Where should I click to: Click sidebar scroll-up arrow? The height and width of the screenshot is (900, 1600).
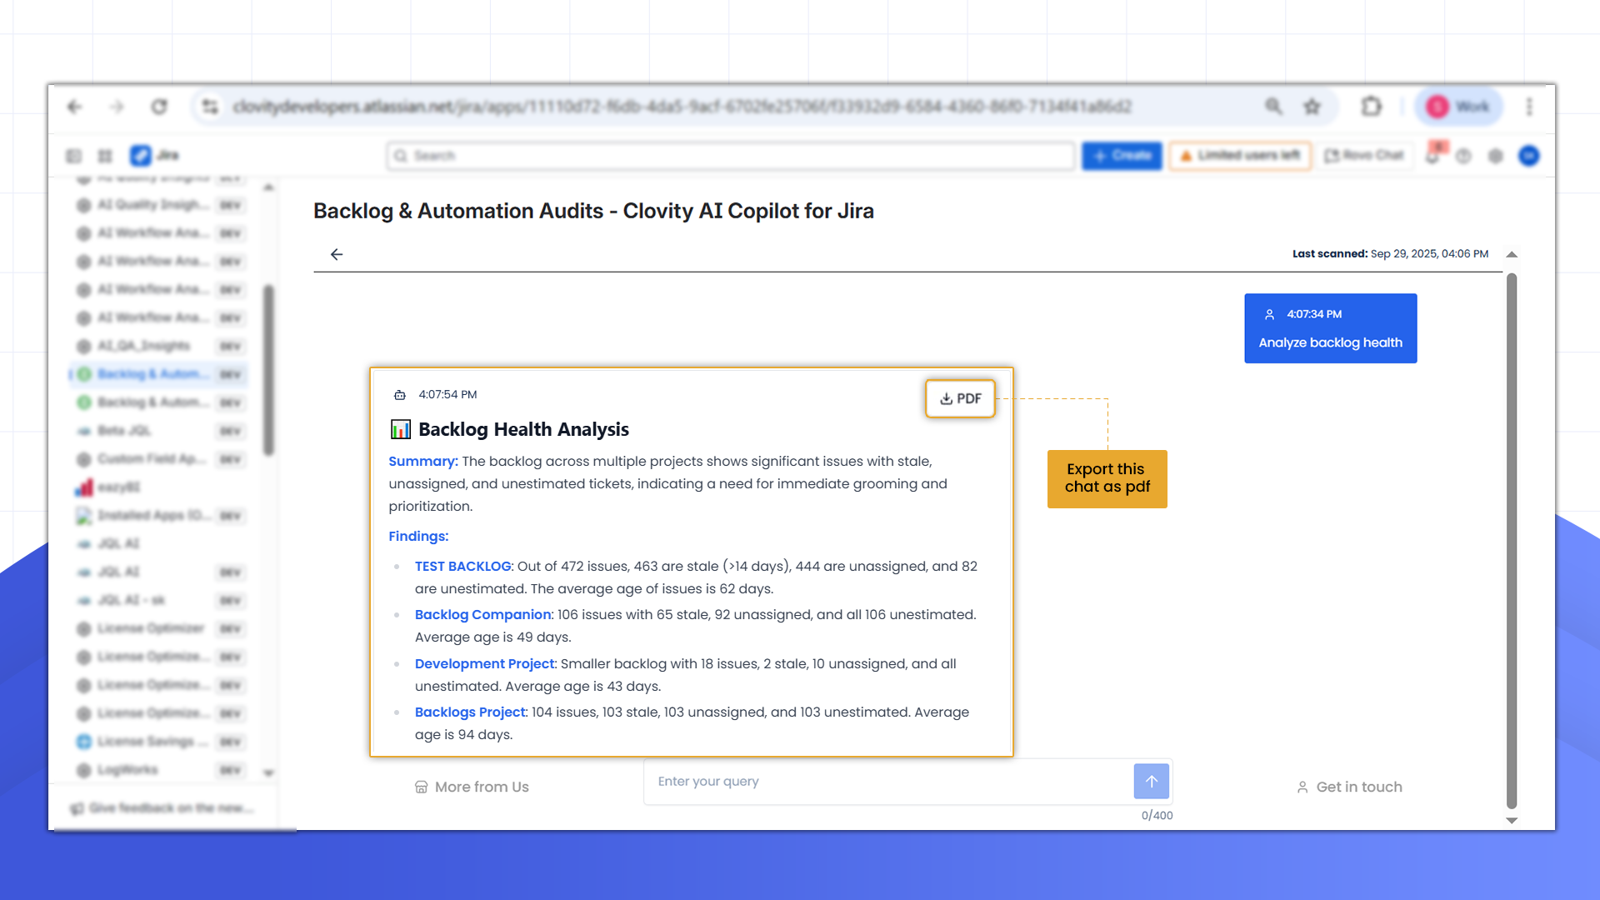268,188
